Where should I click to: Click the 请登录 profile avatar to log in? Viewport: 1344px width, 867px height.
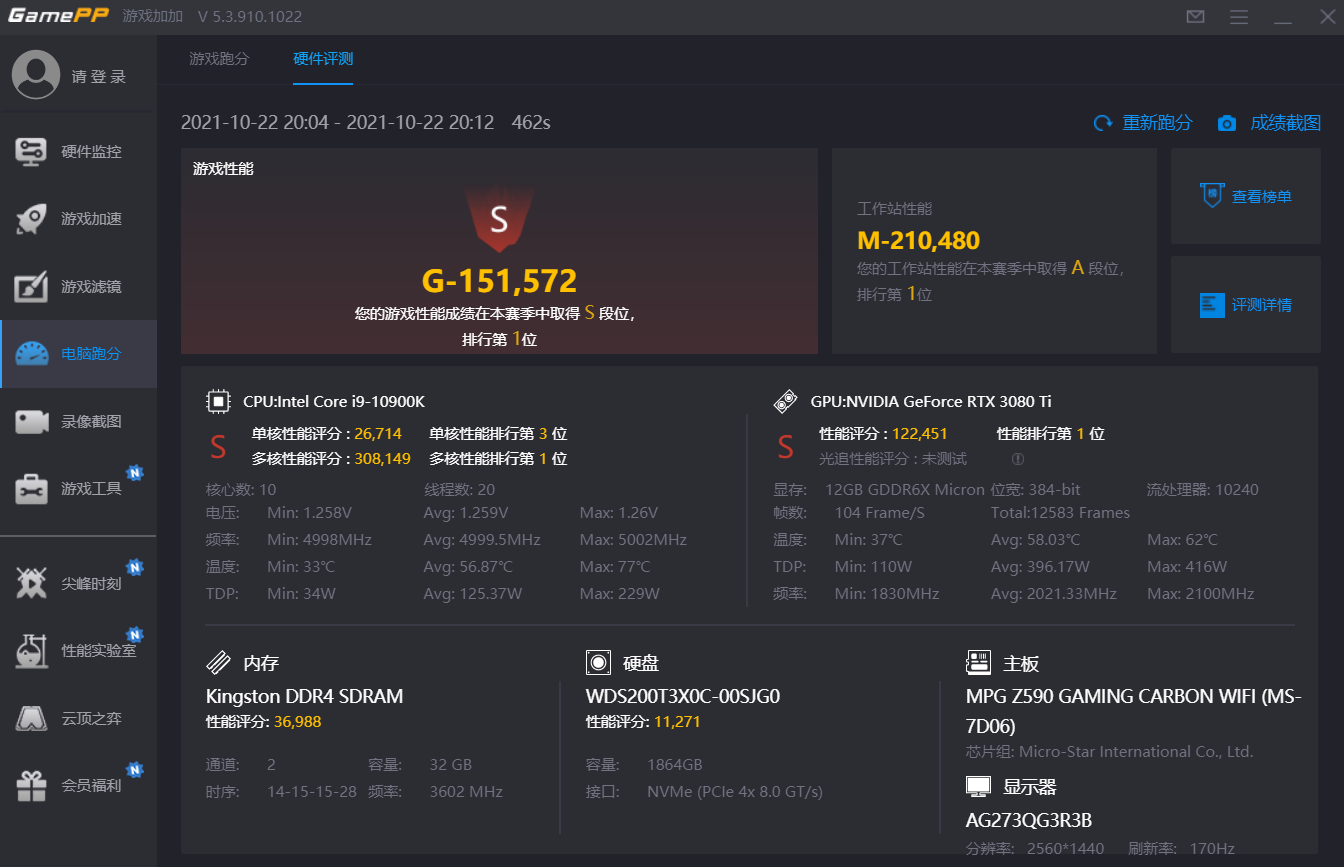[x=36, y=74]
